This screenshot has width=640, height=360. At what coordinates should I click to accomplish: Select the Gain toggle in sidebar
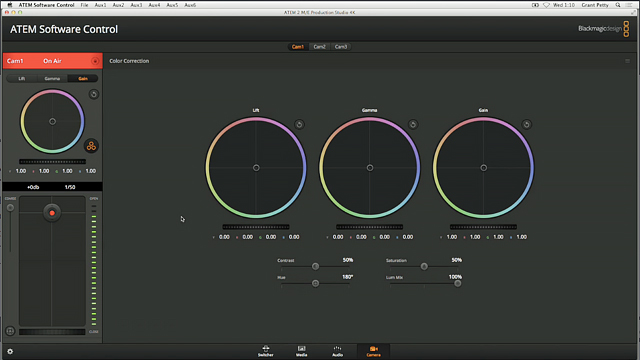[83, 78]
